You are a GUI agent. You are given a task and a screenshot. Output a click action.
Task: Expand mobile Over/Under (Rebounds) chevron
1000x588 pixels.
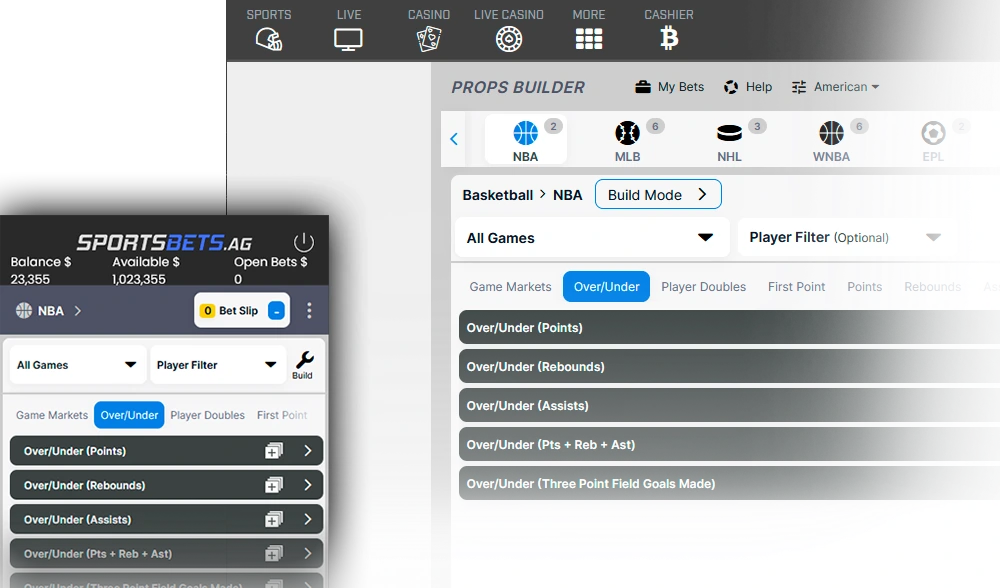pyautogui.click(x=307, y=485)
